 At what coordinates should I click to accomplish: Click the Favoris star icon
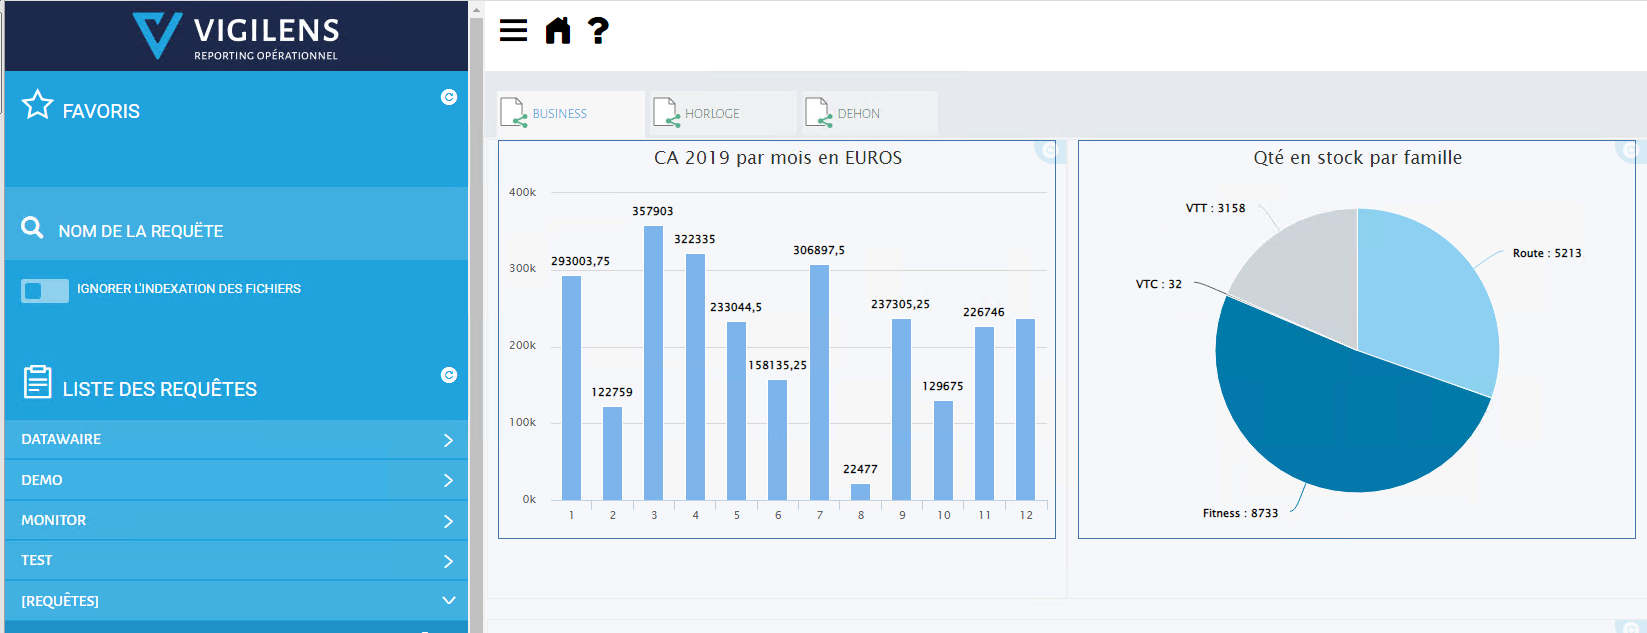pos(38,105)
